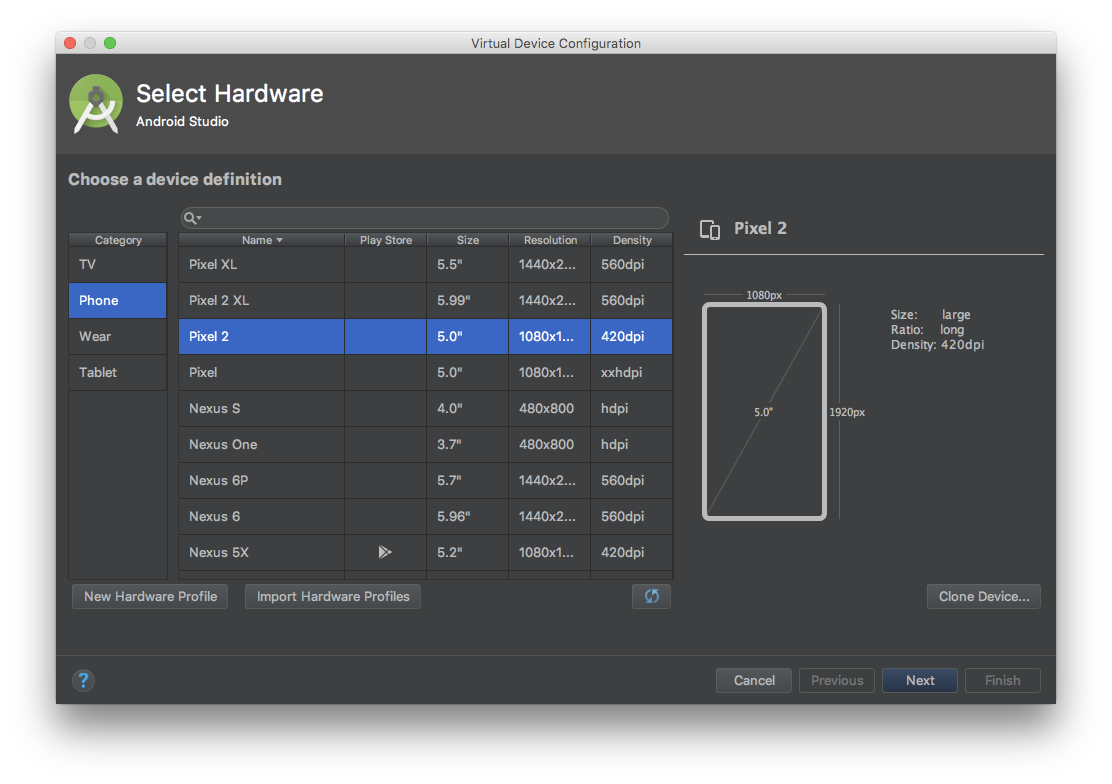
Task: Click the xxhdpi density cell
Action: 632,372
